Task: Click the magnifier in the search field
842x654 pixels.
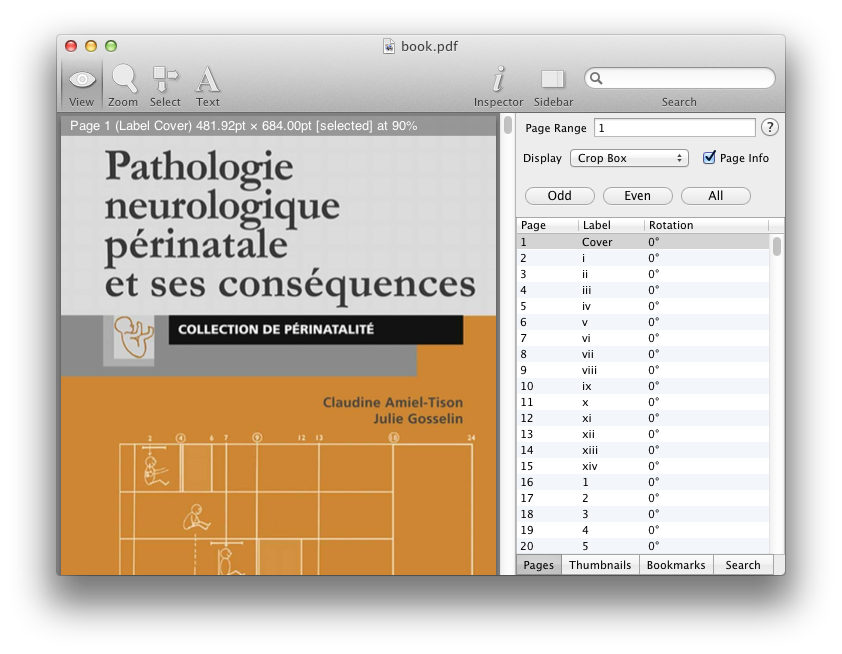Action: tap(596, 78)
